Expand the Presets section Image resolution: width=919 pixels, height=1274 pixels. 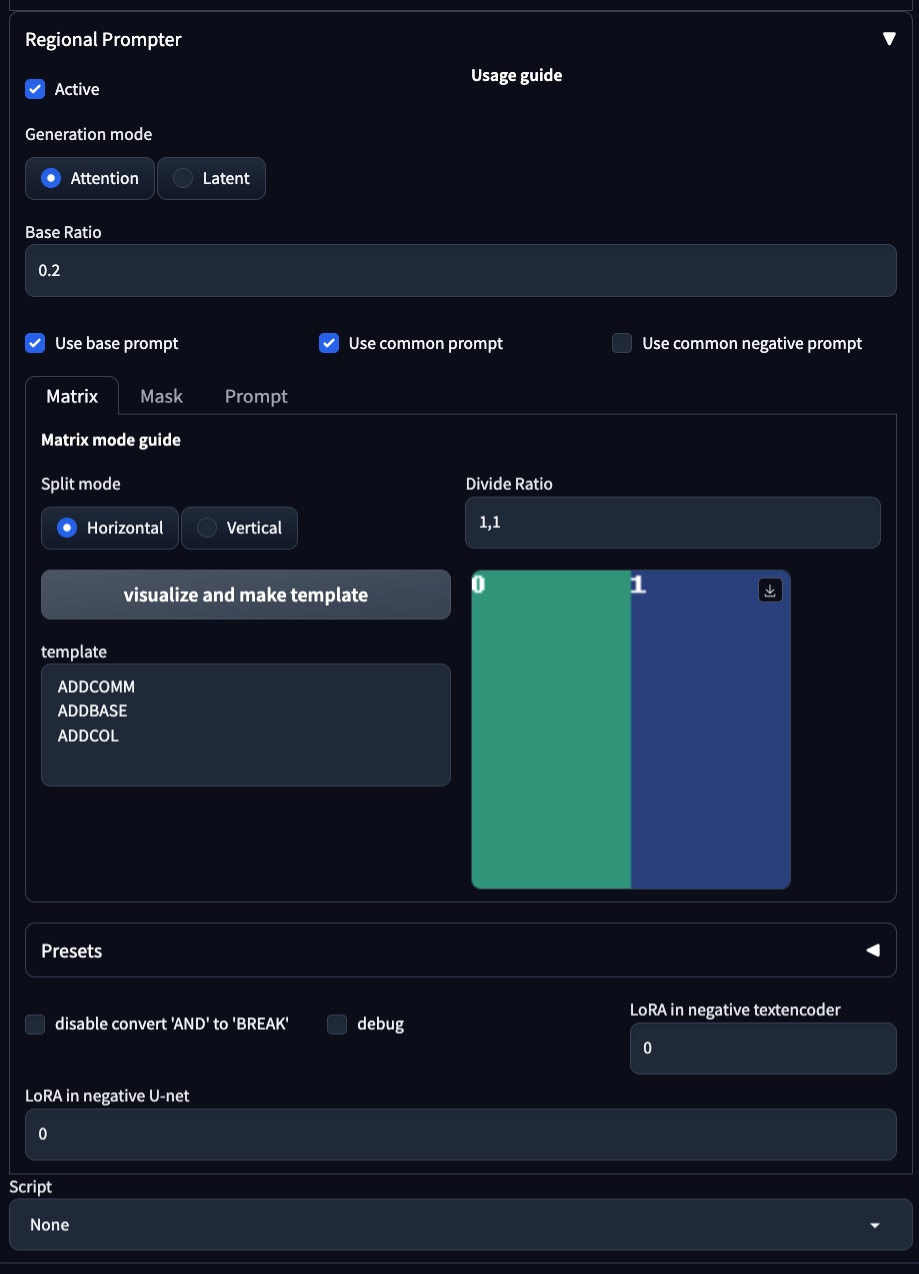(x=873, y=950)
